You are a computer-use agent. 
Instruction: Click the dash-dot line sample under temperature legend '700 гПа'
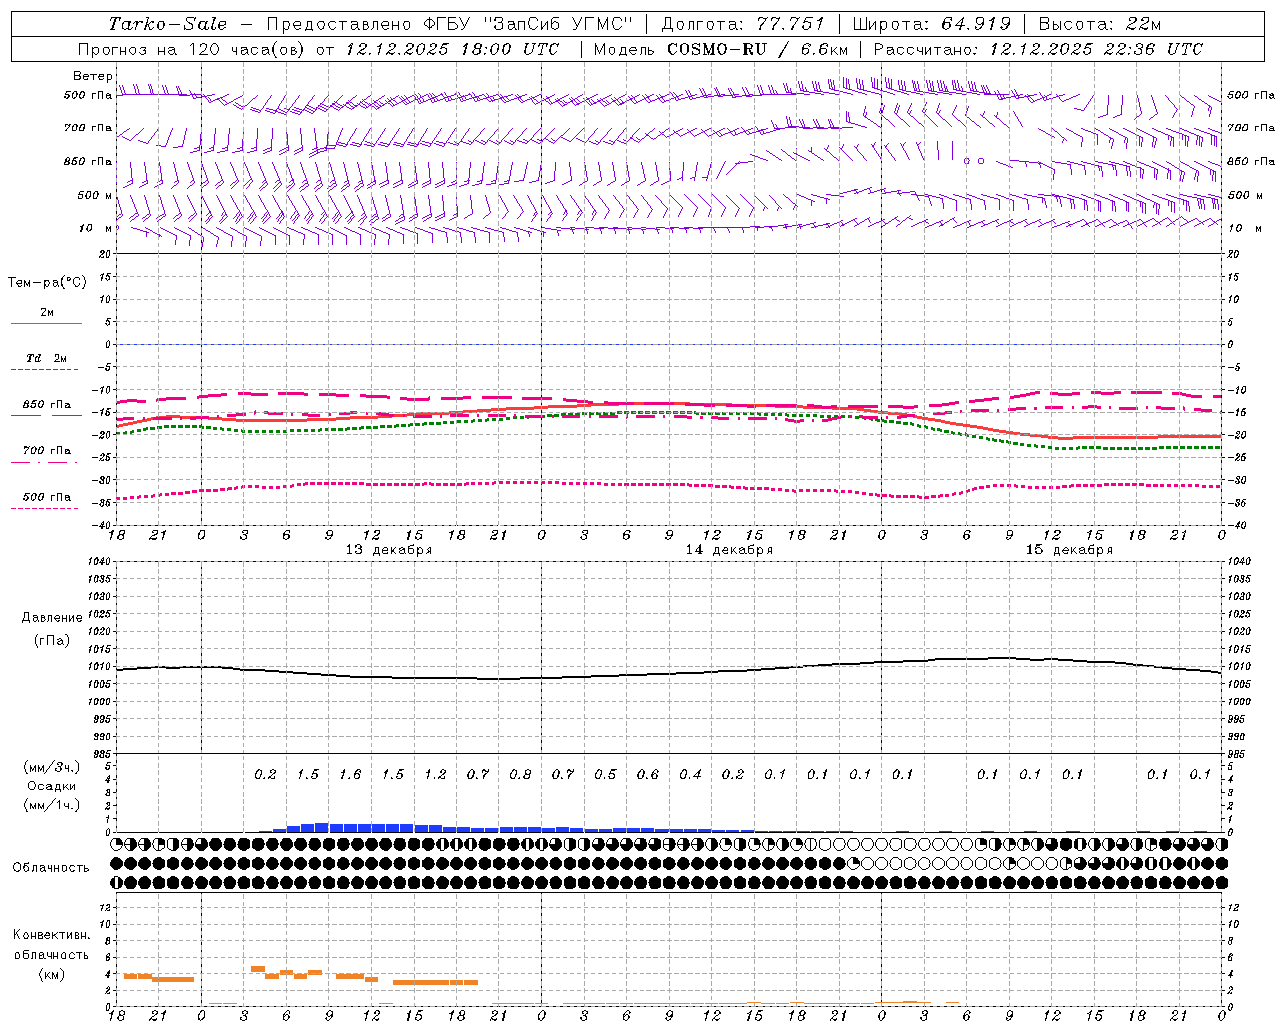point(46,462)
